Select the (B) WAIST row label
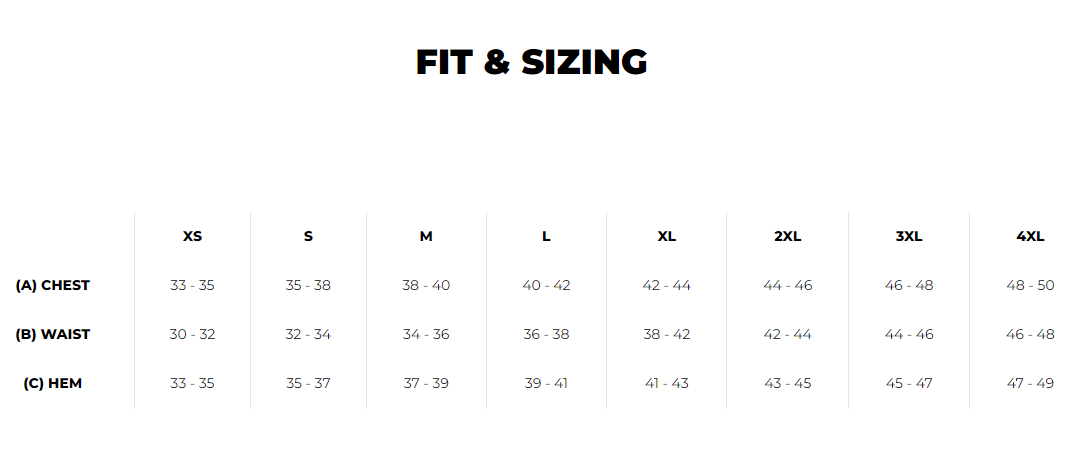Screen dimensions: 1080x463 click(x=53, y=334)
